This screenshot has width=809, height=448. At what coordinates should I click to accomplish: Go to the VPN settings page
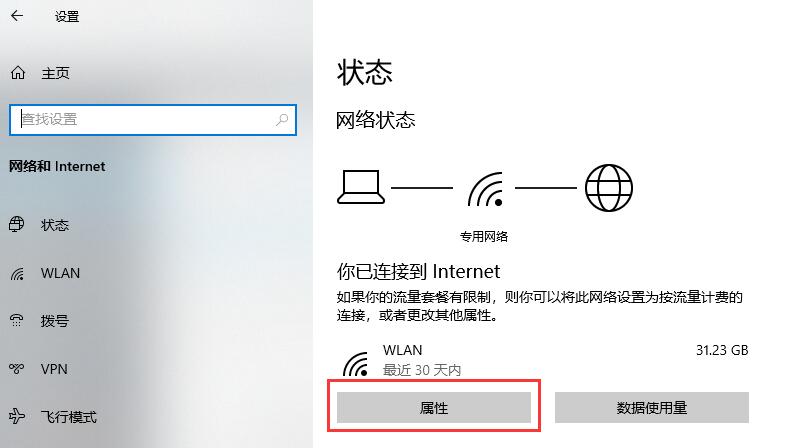(54, 369)
